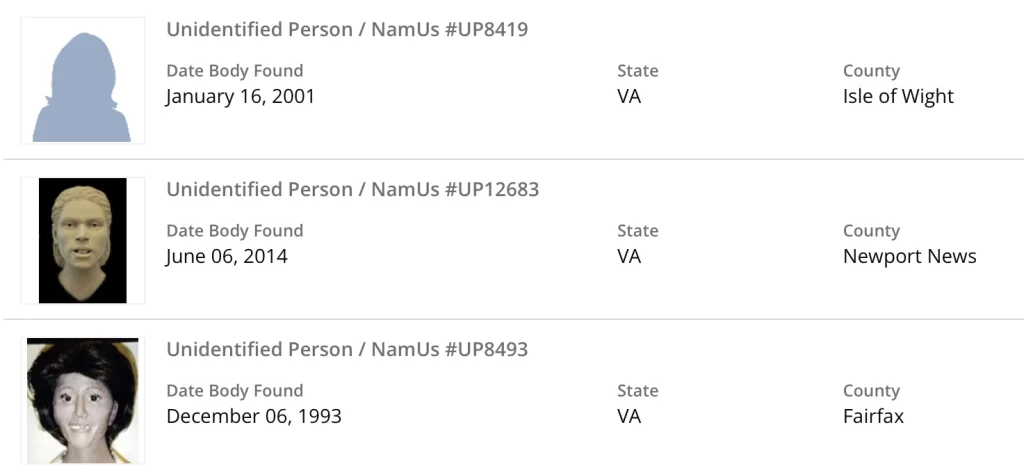Click the County label above Isle of Wight
Screen dimensions: 1024x473
coord(871,71)
